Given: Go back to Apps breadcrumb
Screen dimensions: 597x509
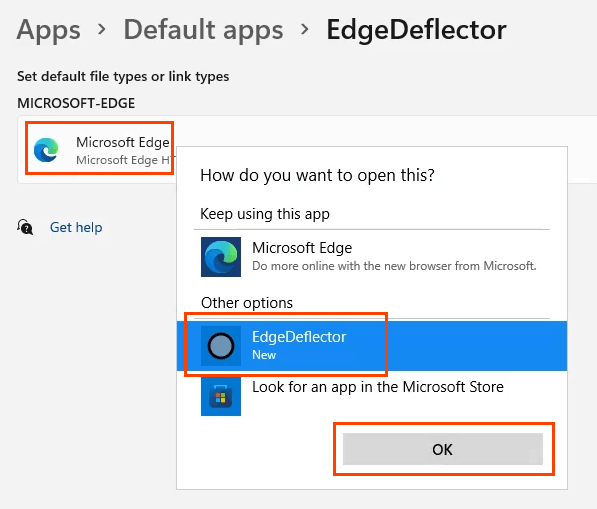Looking at the screenshot, I should click(x=49, y=30).
